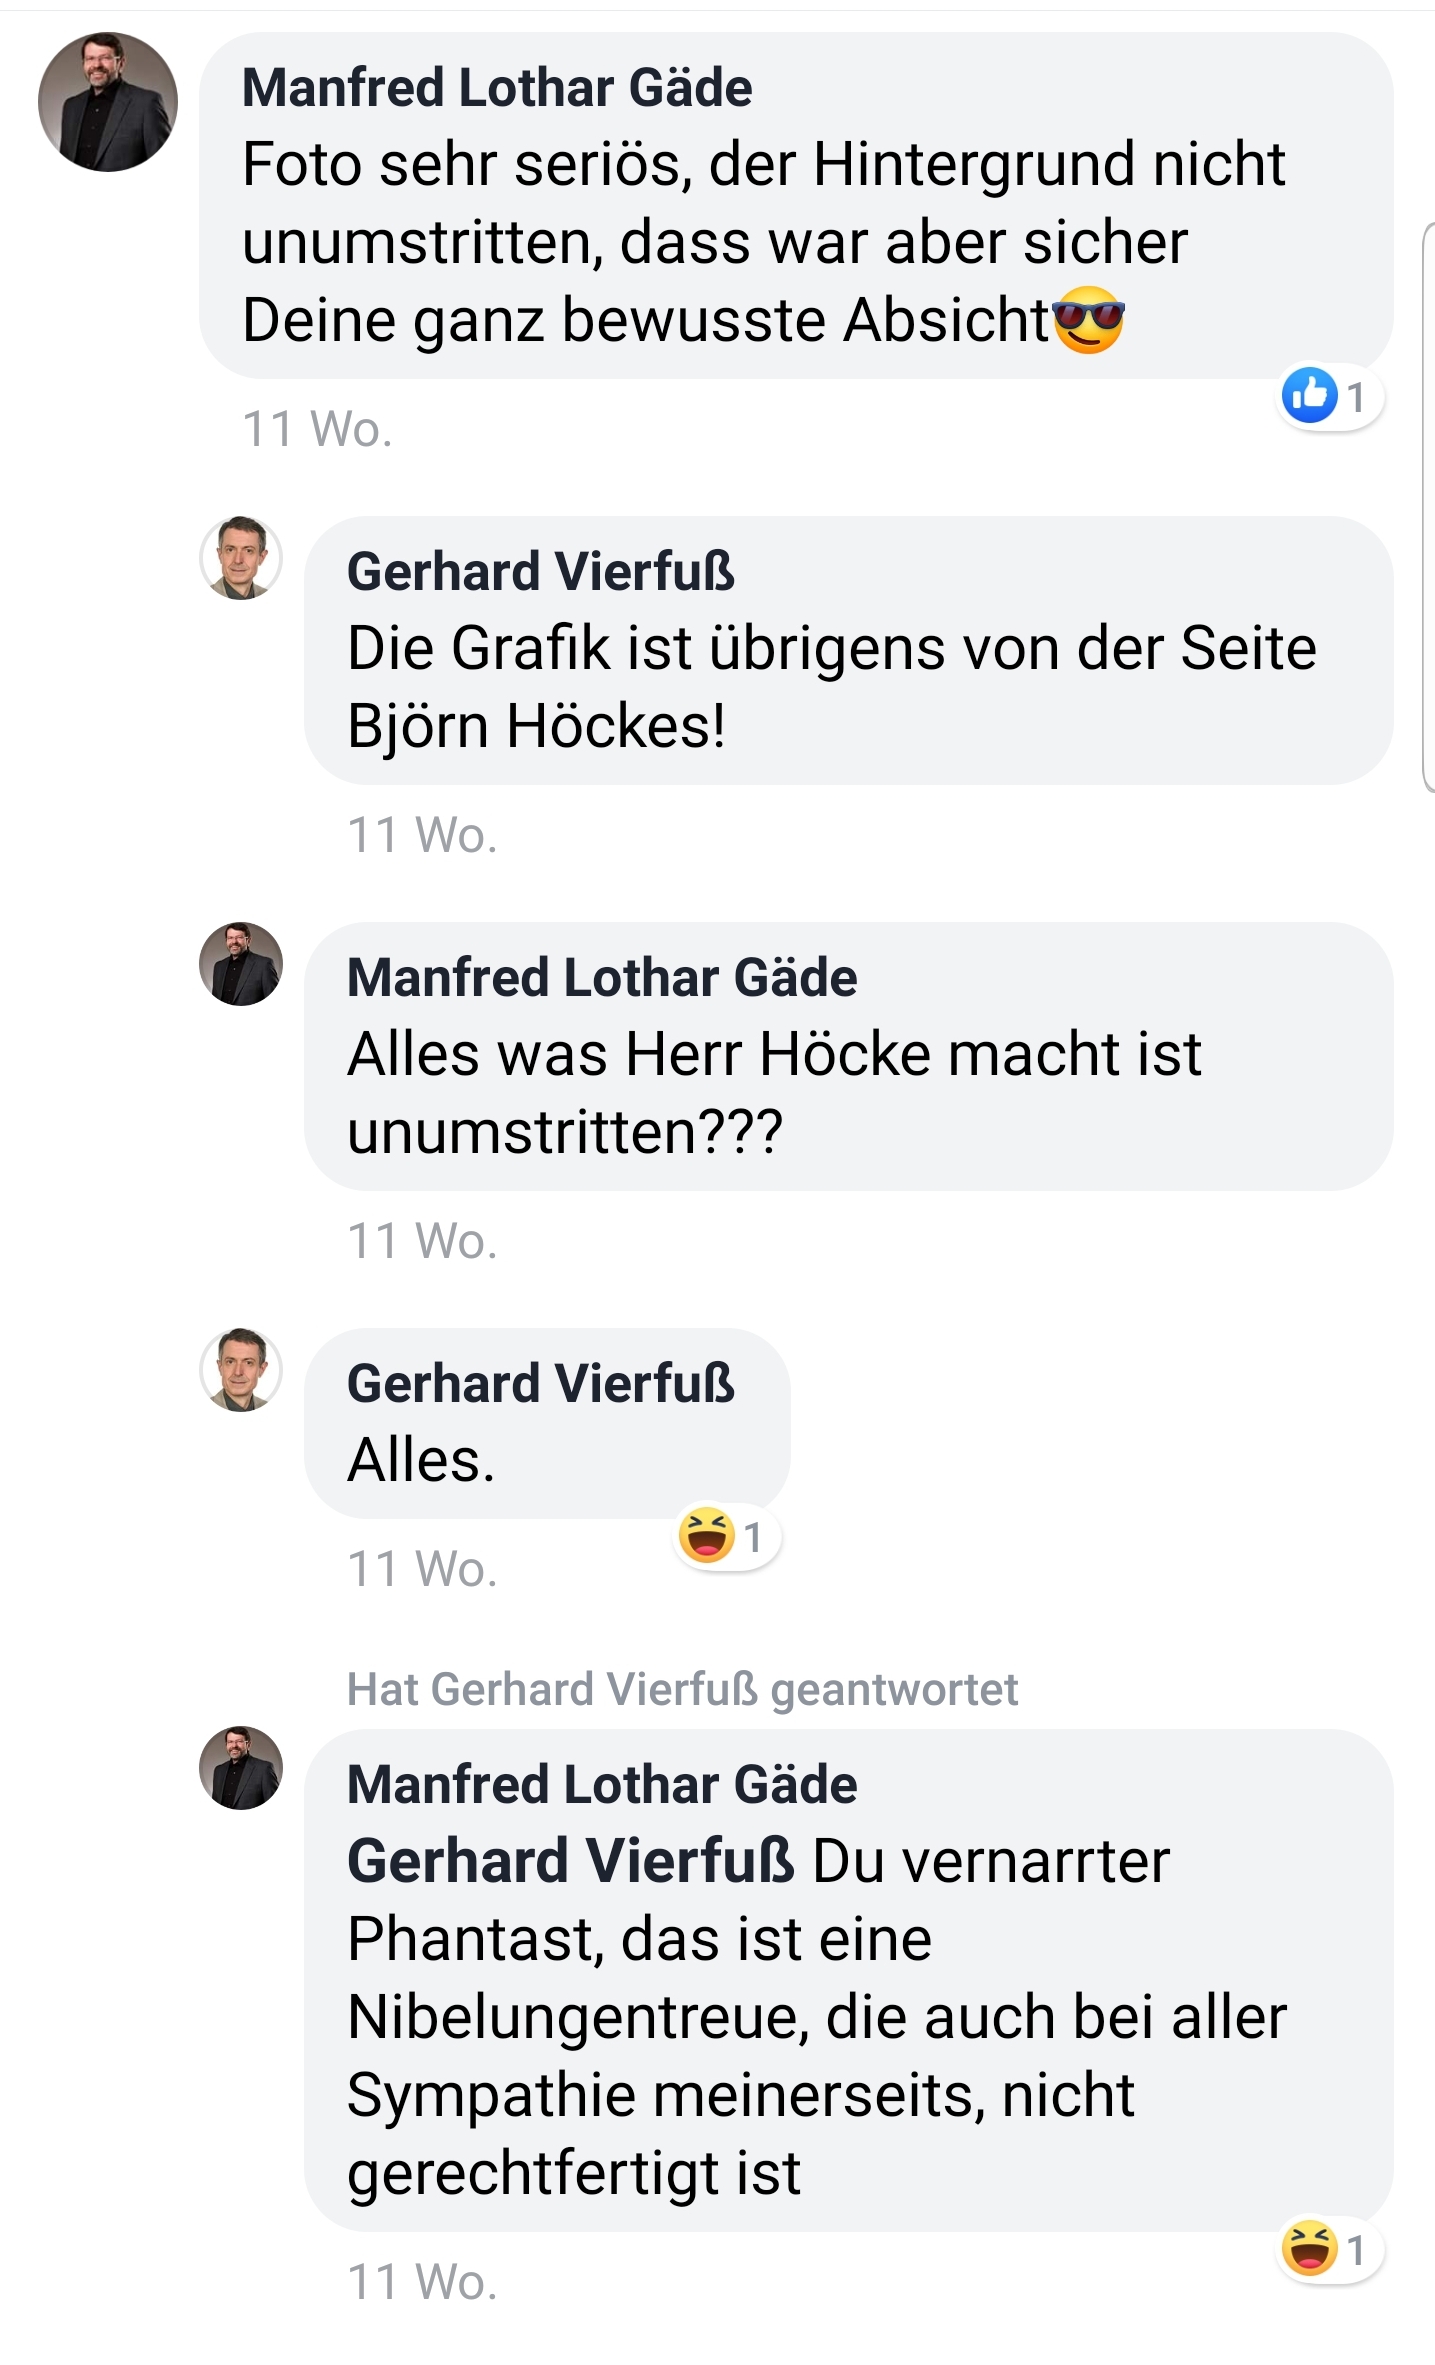1435x2365 pixels.
Task: Click Gerhard's avatar beside the "Die Grafik" comment
Action: pos(241,558)
